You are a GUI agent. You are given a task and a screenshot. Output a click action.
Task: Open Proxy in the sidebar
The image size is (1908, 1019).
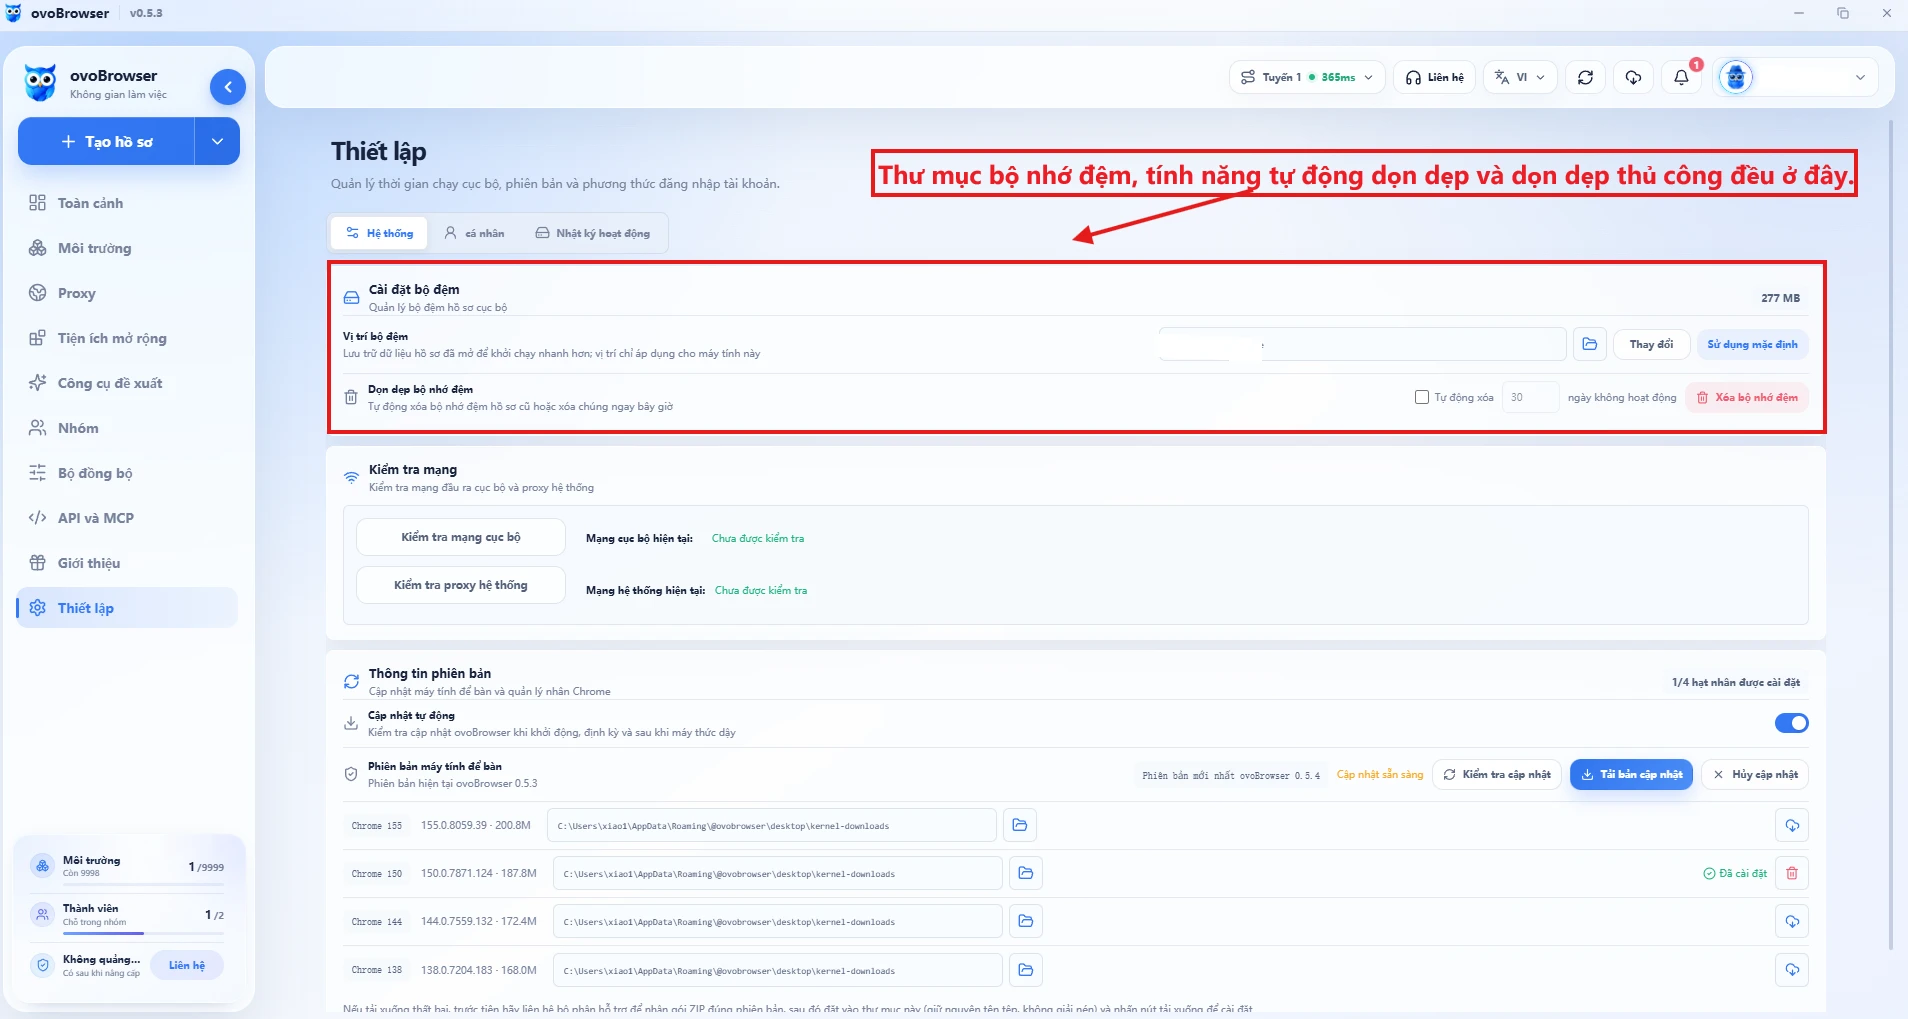(76, 293)
